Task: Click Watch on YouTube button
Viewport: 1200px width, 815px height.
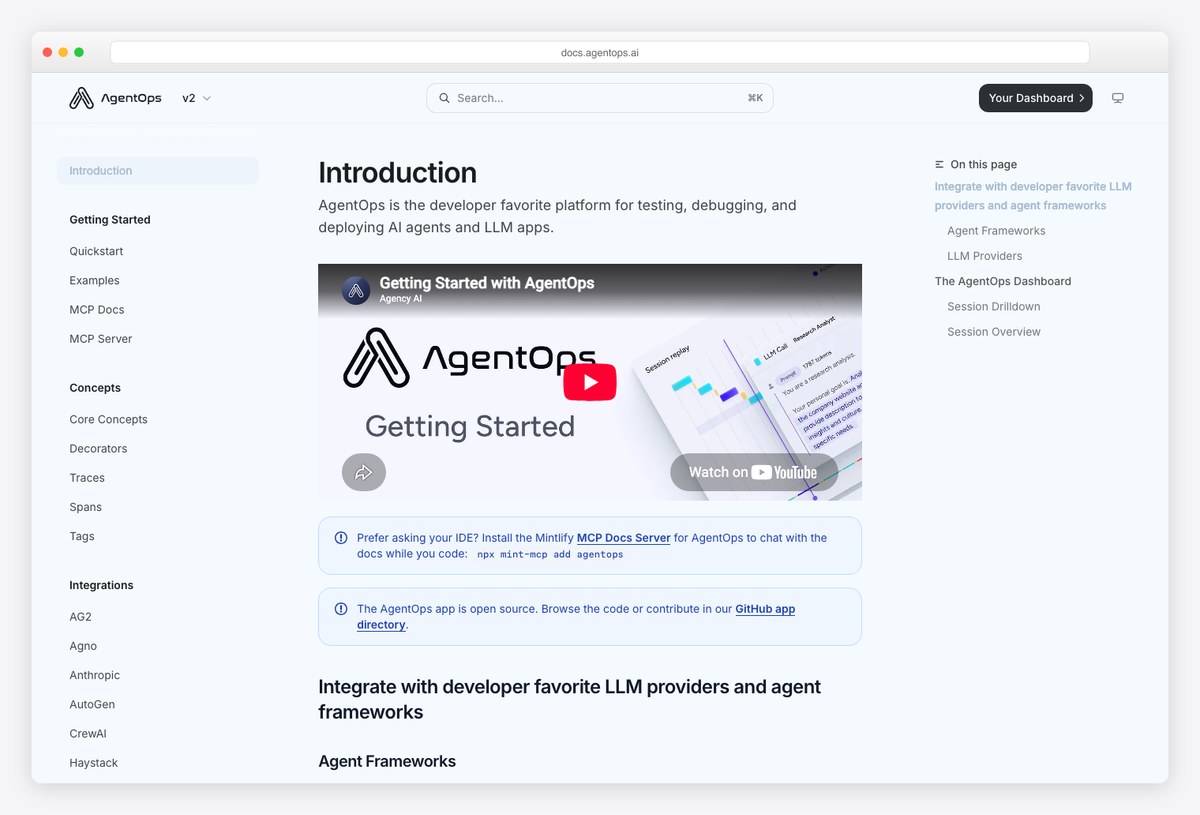Action: [x=754, y=472]
